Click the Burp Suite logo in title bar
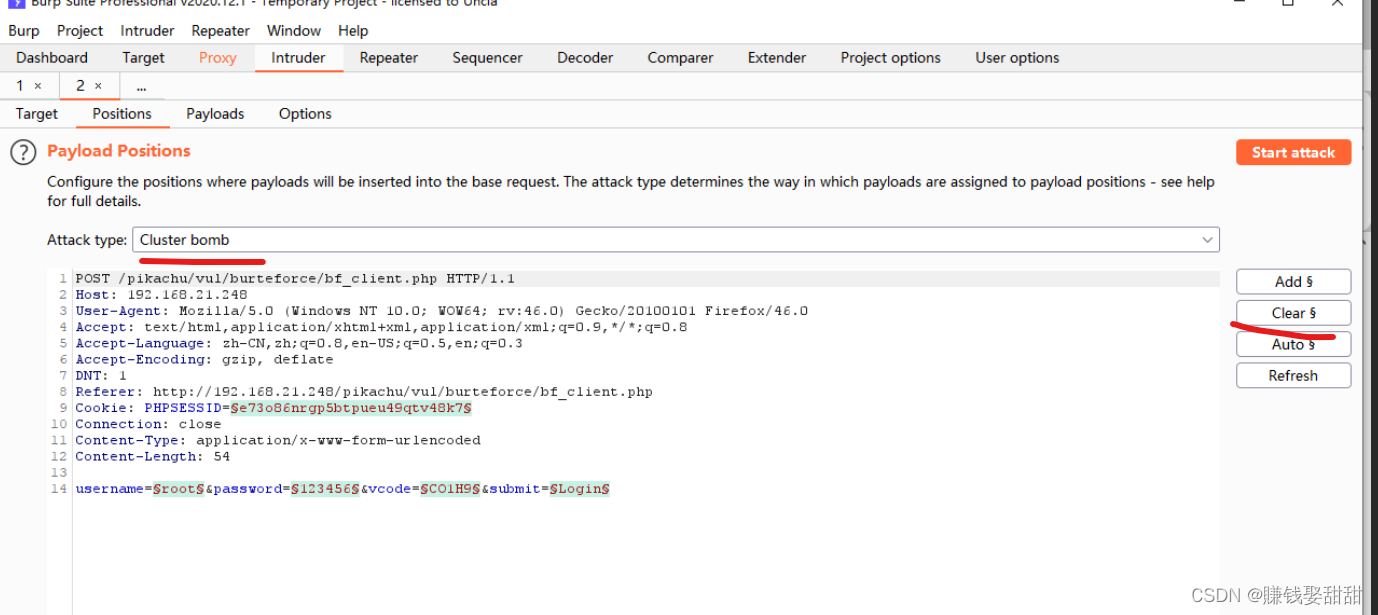This screenshot has width=1378, height=615. coord(16,3)
